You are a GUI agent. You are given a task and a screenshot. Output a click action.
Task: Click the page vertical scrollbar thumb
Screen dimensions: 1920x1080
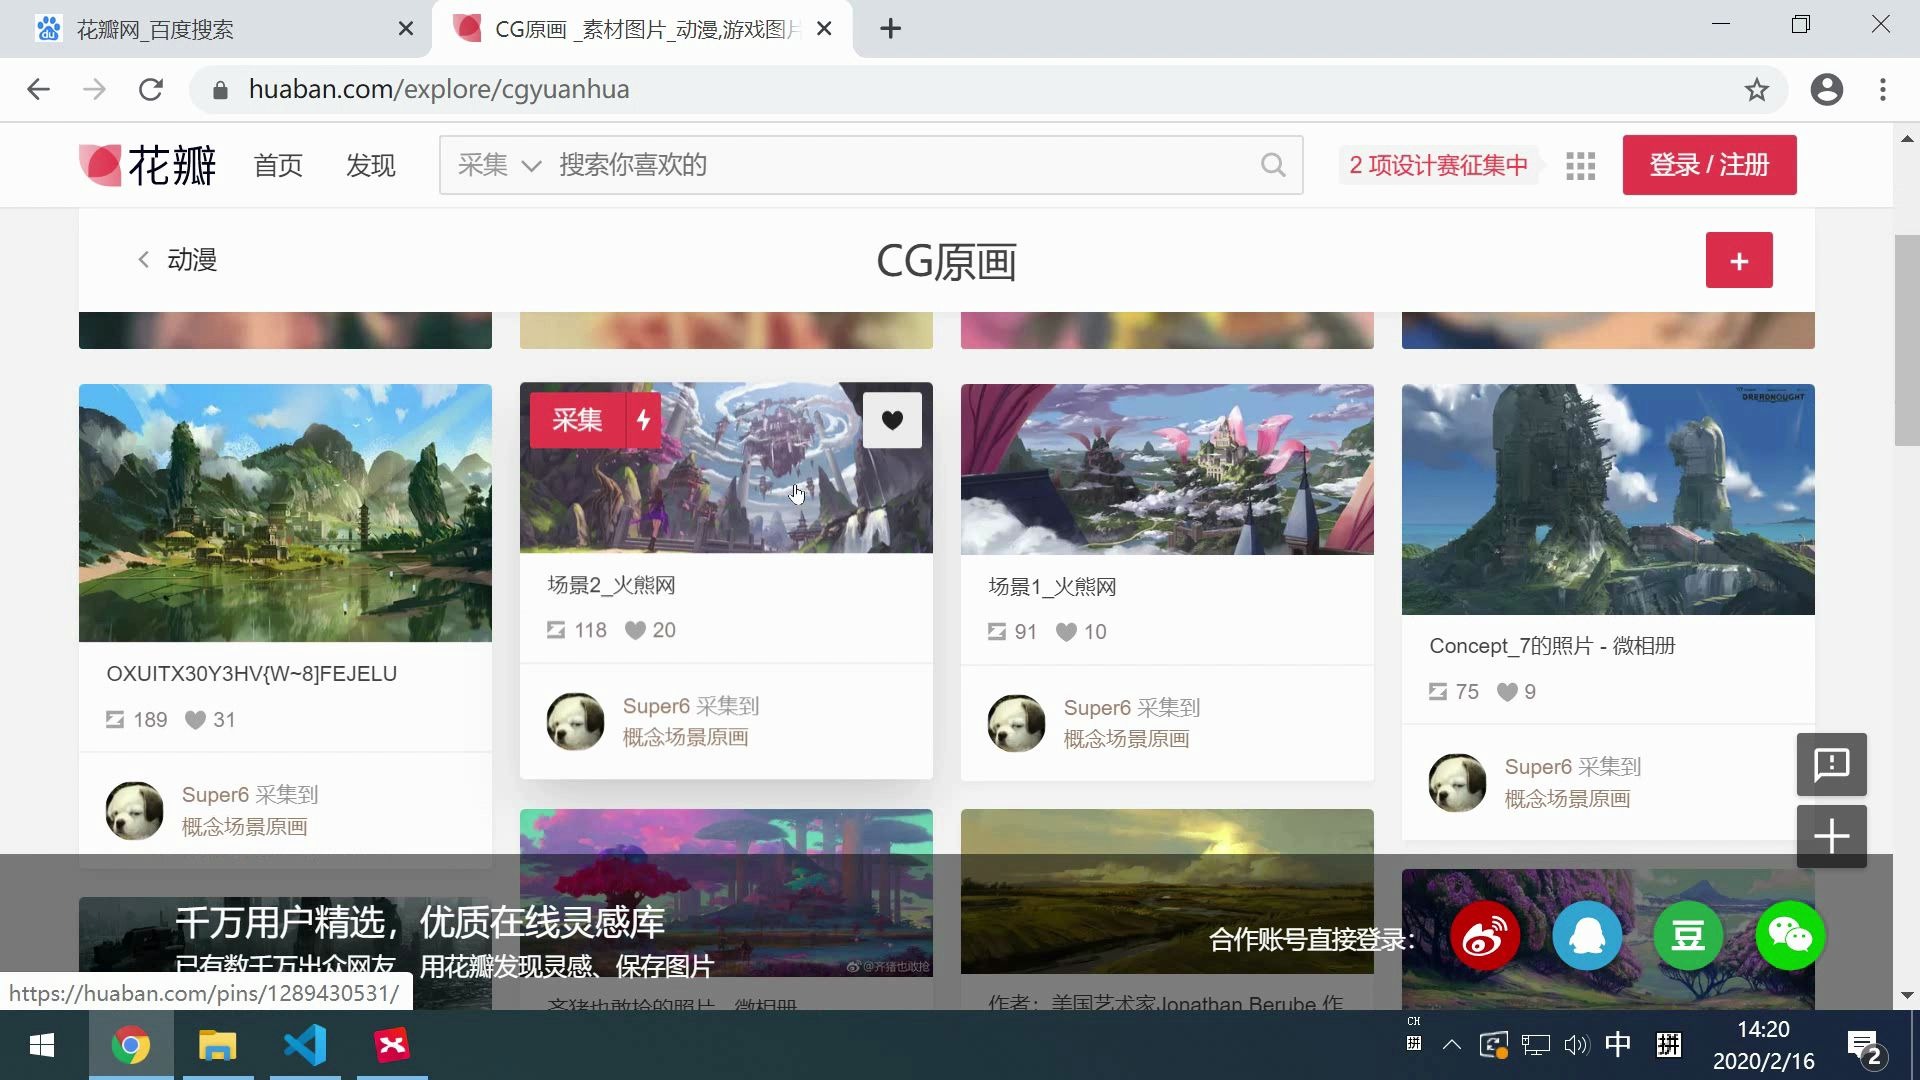pos(1906,340)
